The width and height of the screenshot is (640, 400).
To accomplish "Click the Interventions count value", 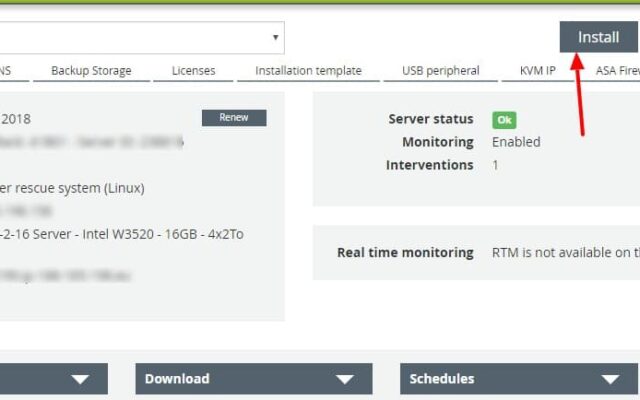I will pos(495,165).
